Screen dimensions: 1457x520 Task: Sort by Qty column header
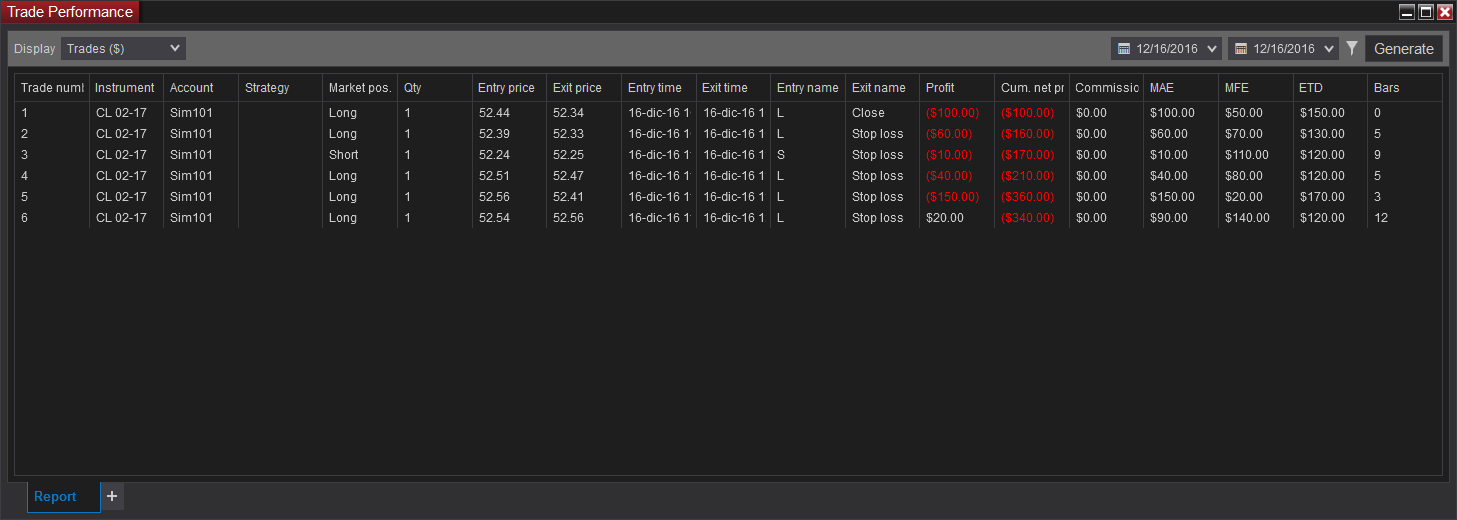(435, 88)
